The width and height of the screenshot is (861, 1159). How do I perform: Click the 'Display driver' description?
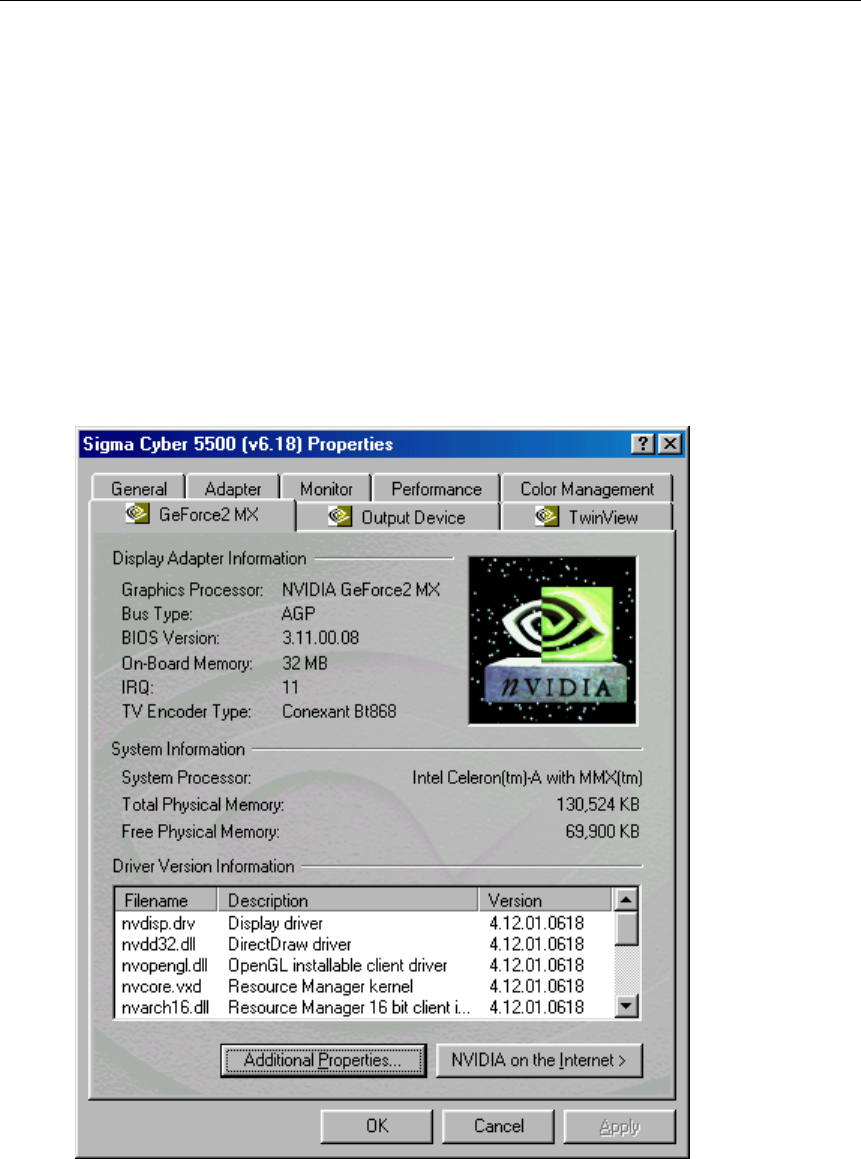click(x=275, y=923)
